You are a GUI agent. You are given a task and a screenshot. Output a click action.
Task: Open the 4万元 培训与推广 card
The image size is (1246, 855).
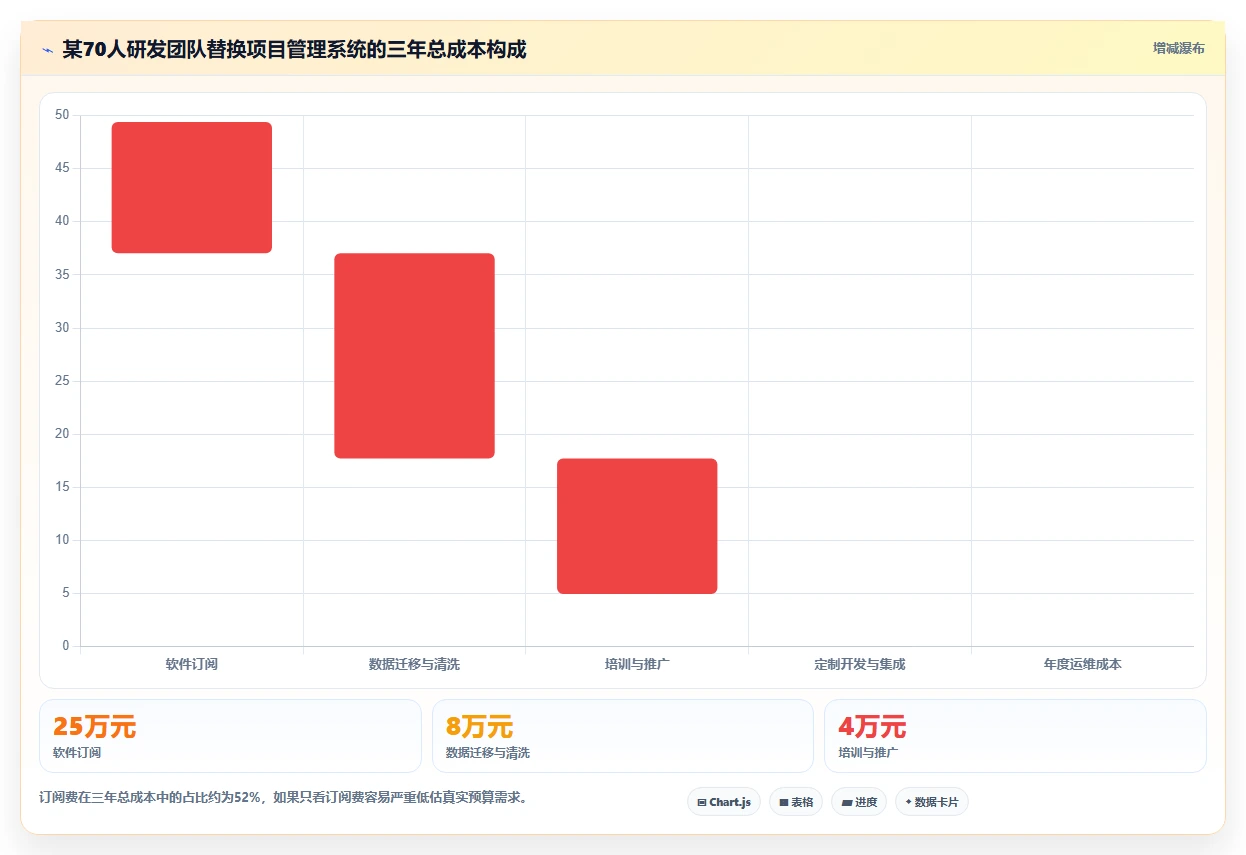(1015, 736)
